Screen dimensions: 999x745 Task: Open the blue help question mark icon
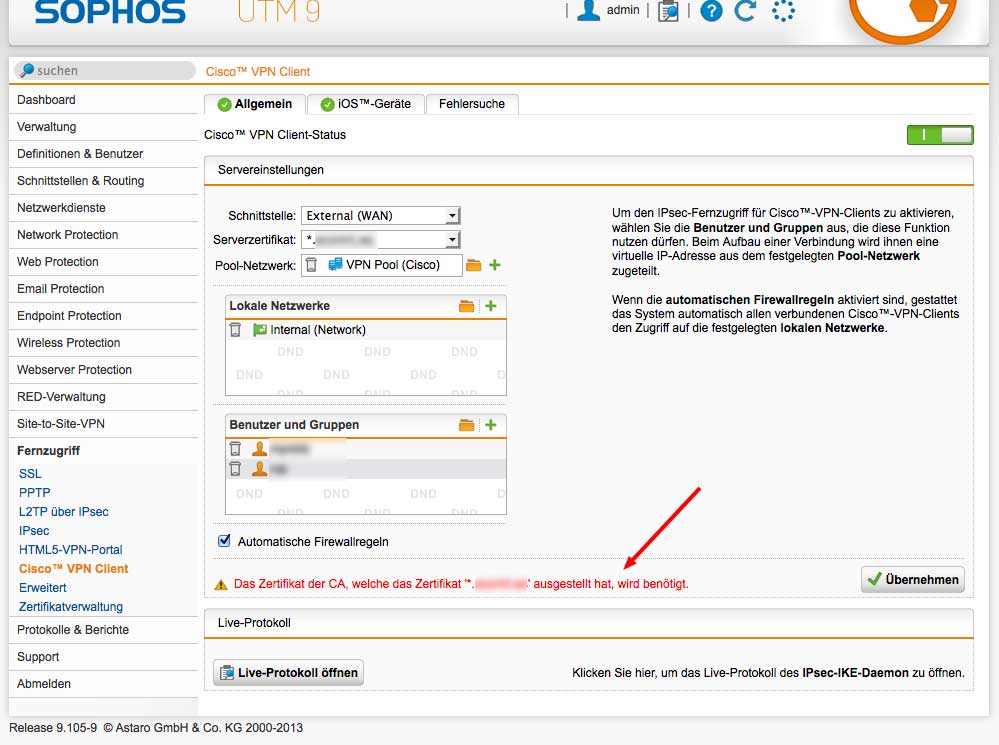tap(711, 11)
